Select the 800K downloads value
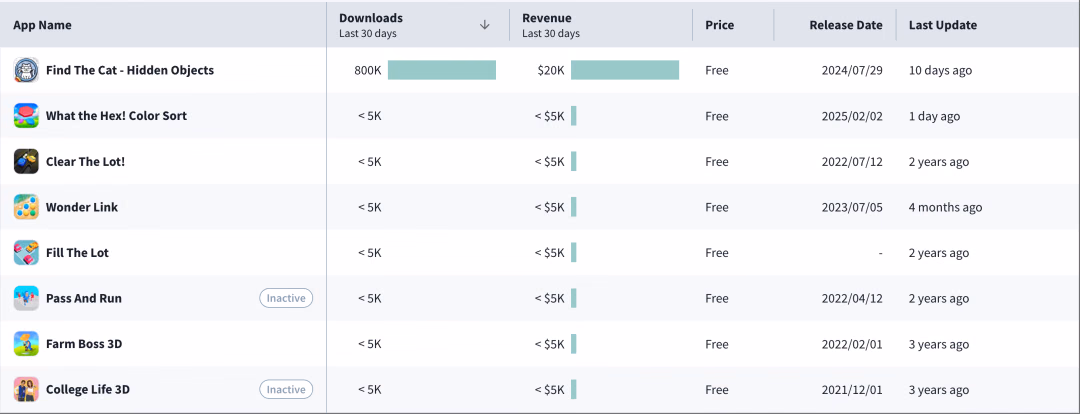The width and height of the screenshot is (1080, 414). click(x=368, y=70)
